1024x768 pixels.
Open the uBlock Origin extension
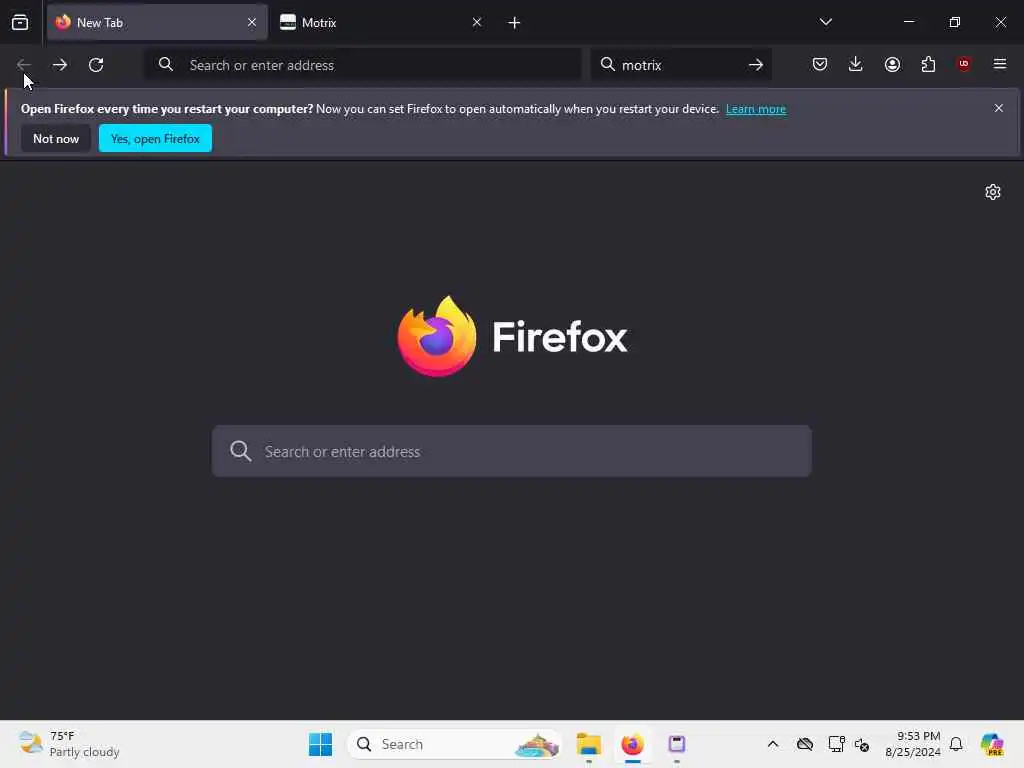tap(964, 64)
